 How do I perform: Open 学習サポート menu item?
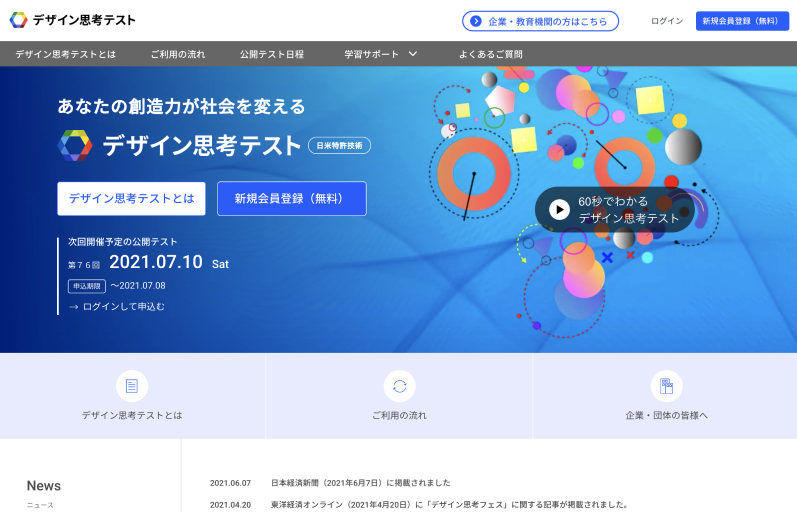[x=372, y=54]
